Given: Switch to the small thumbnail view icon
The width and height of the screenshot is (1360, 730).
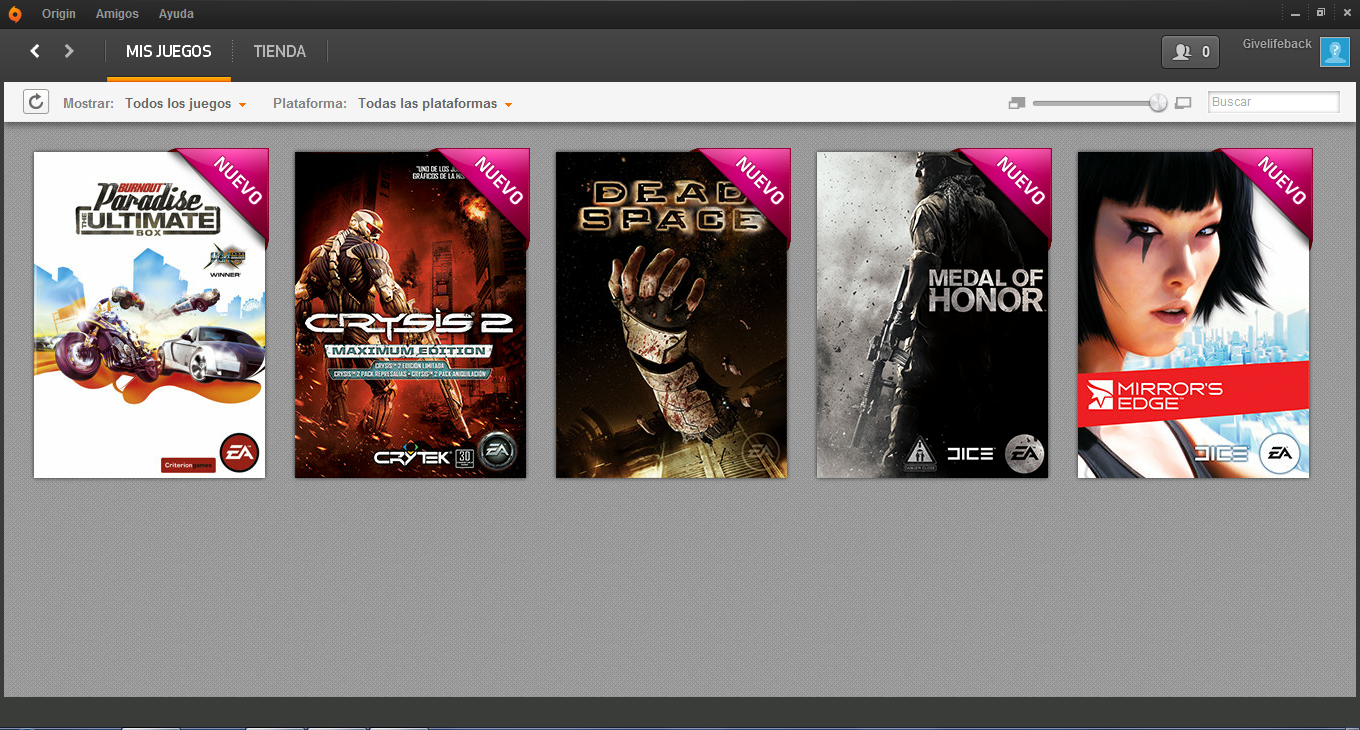Looking at the screenshot, I should (x=1017, y=103).
